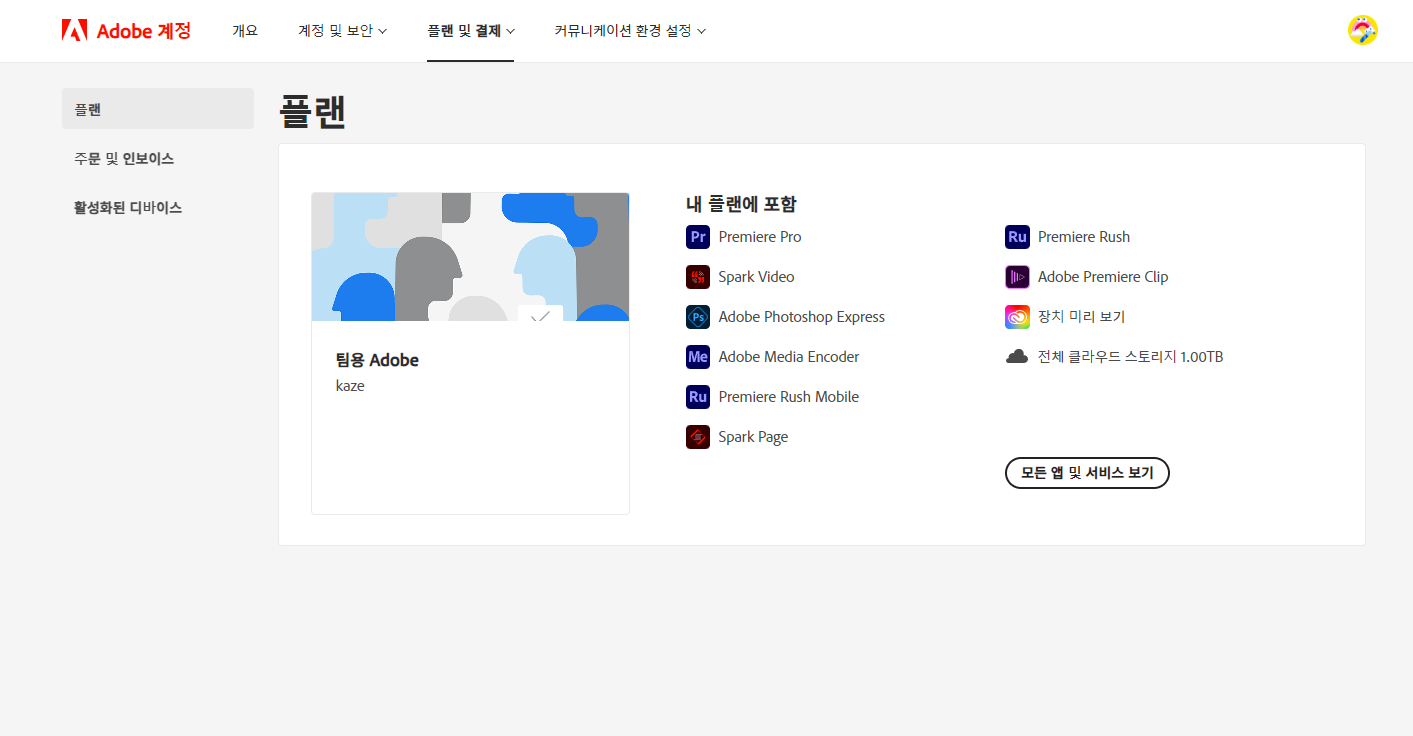Click the Premiere Pro app icon
The width and height of the screenshot is (1413, 736).
point(698,237)
